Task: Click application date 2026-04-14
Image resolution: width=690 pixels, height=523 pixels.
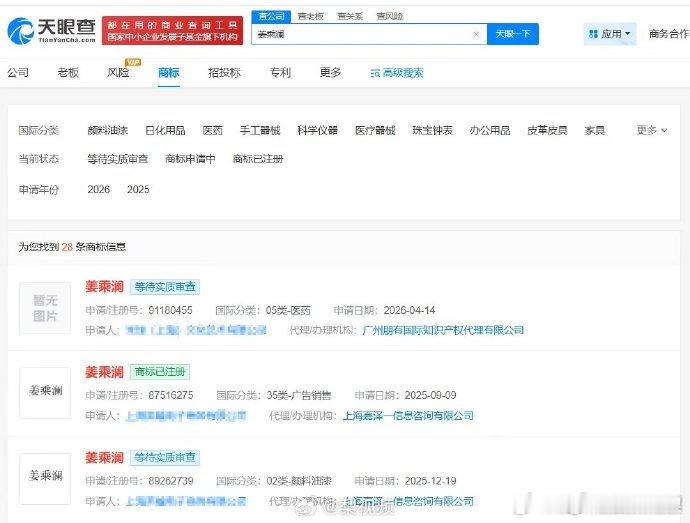Action: (x=409, y=310)
